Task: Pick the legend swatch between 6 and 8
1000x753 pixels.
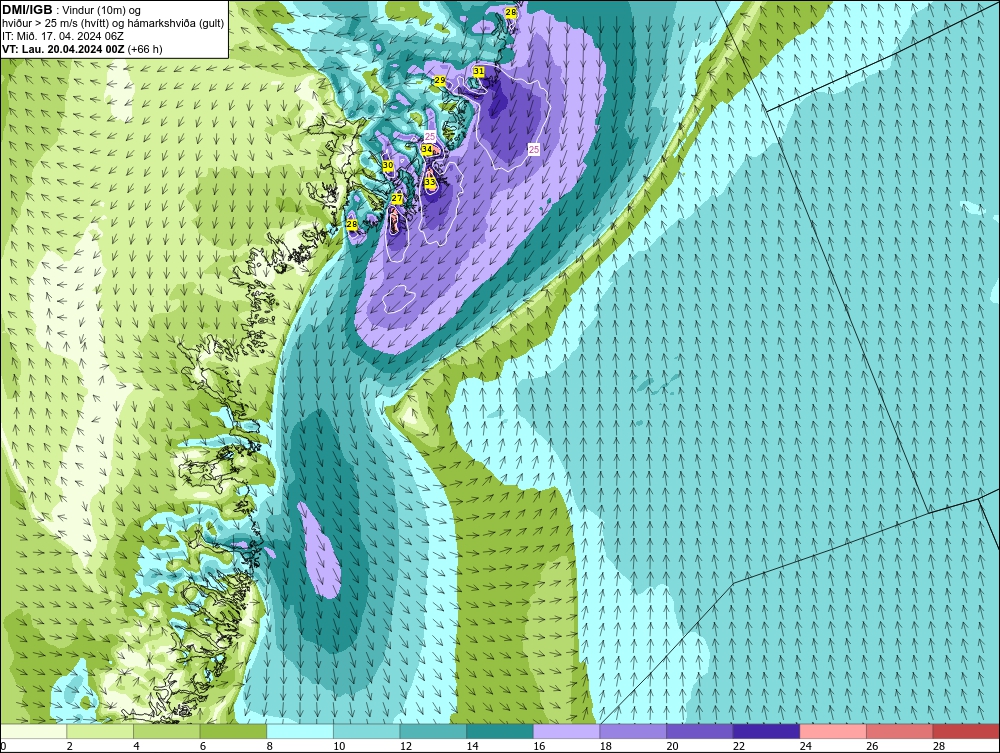Action: coord(233,731)
